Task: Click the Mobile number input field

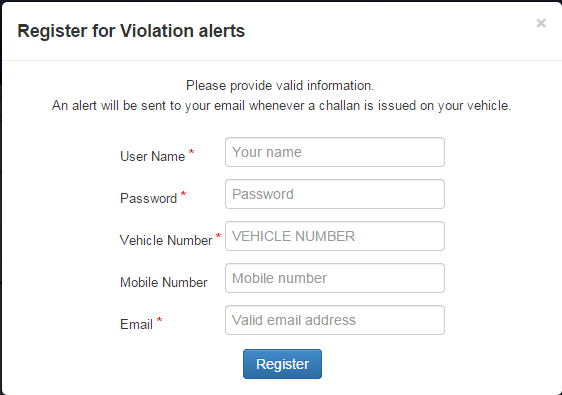Action: (335, 278)
